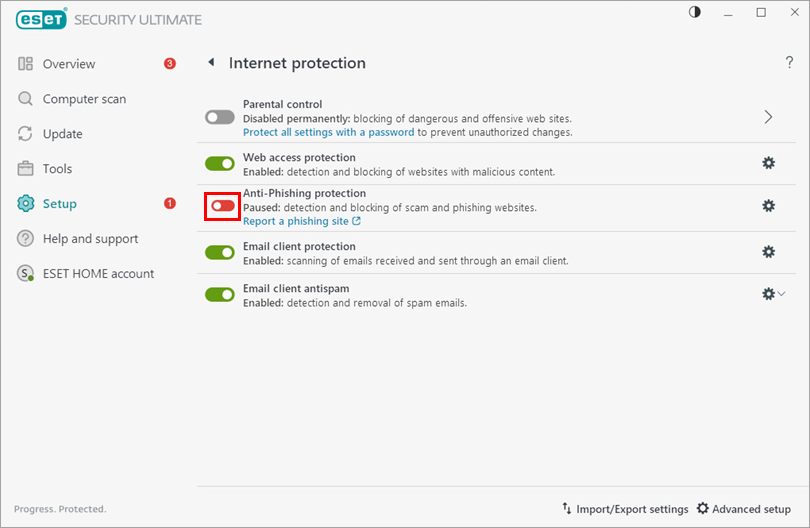Viewport: 810px width, 528px height.
Task: Click the Advanced setup gear icon
Action: 703,509
